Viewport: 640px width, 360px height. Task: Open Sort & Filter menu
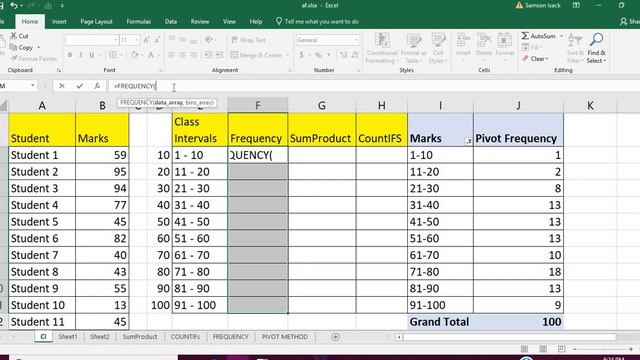coord(575,48)
